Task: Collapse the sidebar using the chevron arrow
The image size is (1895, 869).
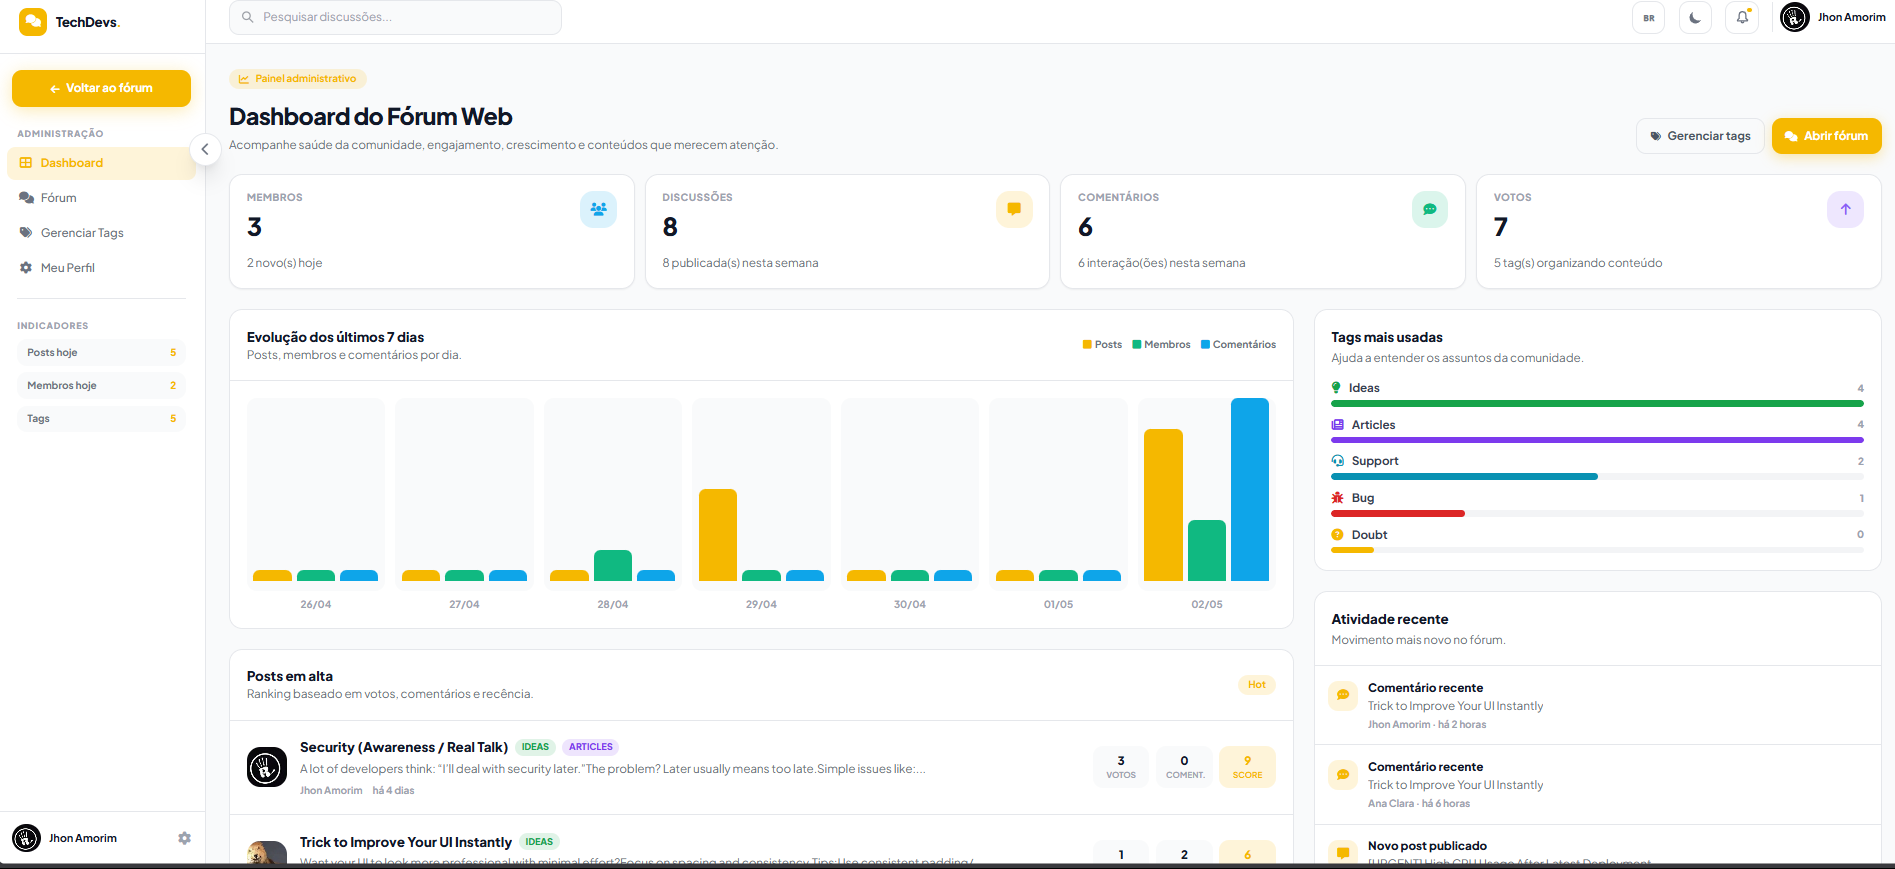Action: pyautogui.click(x=205, y=150)
